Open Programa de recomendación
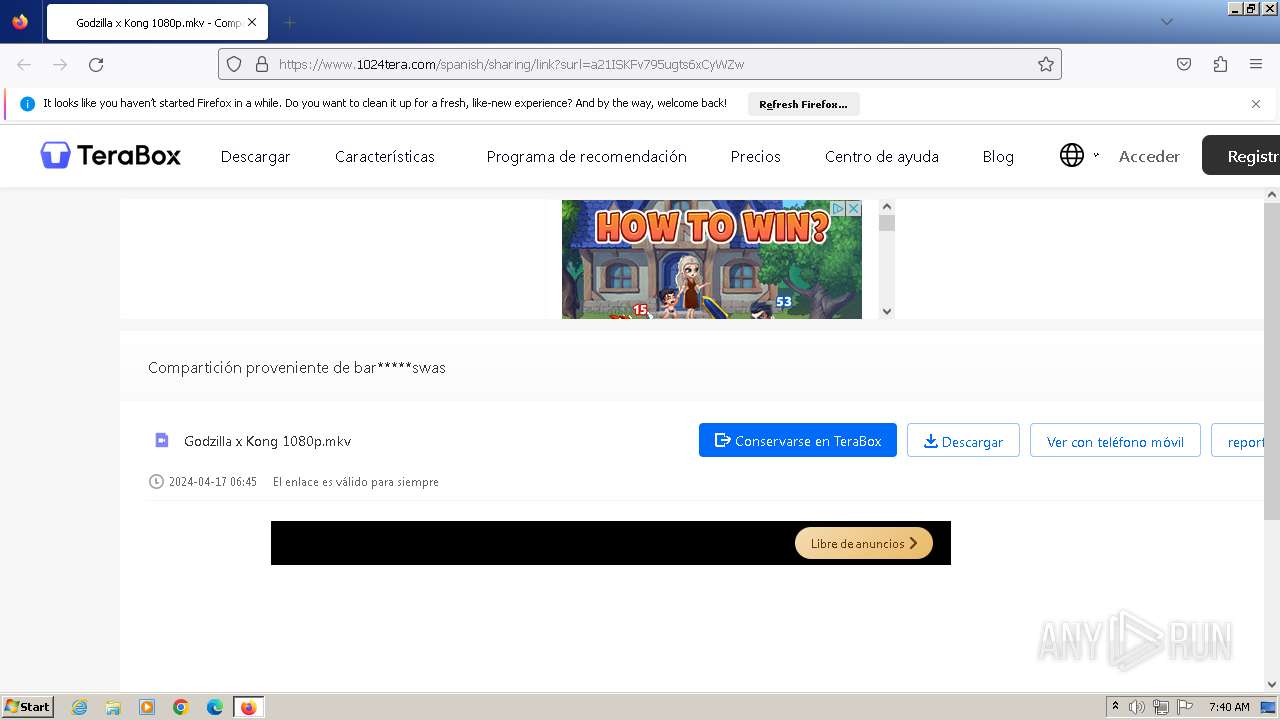This screenshot has width=1280, height=720. (x=586, y=156)
